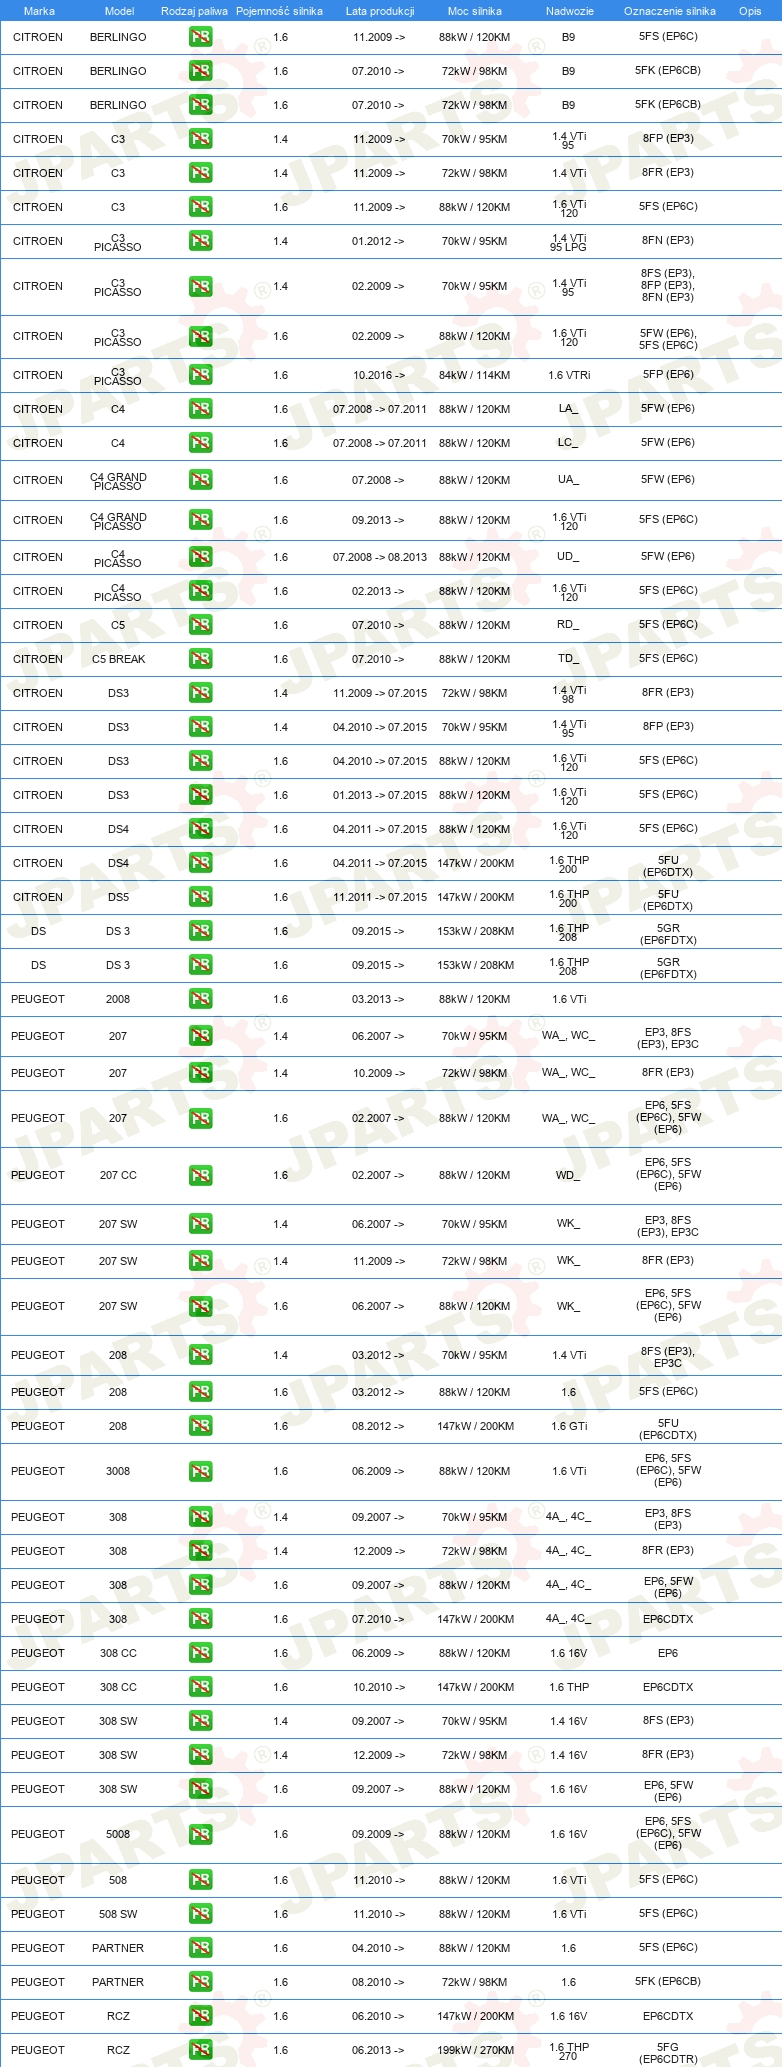The width and height of the screenshot is (782, 2067).
Task: Click fuel icon in Partner 72kW row
Action: (x=200, y=1982)
